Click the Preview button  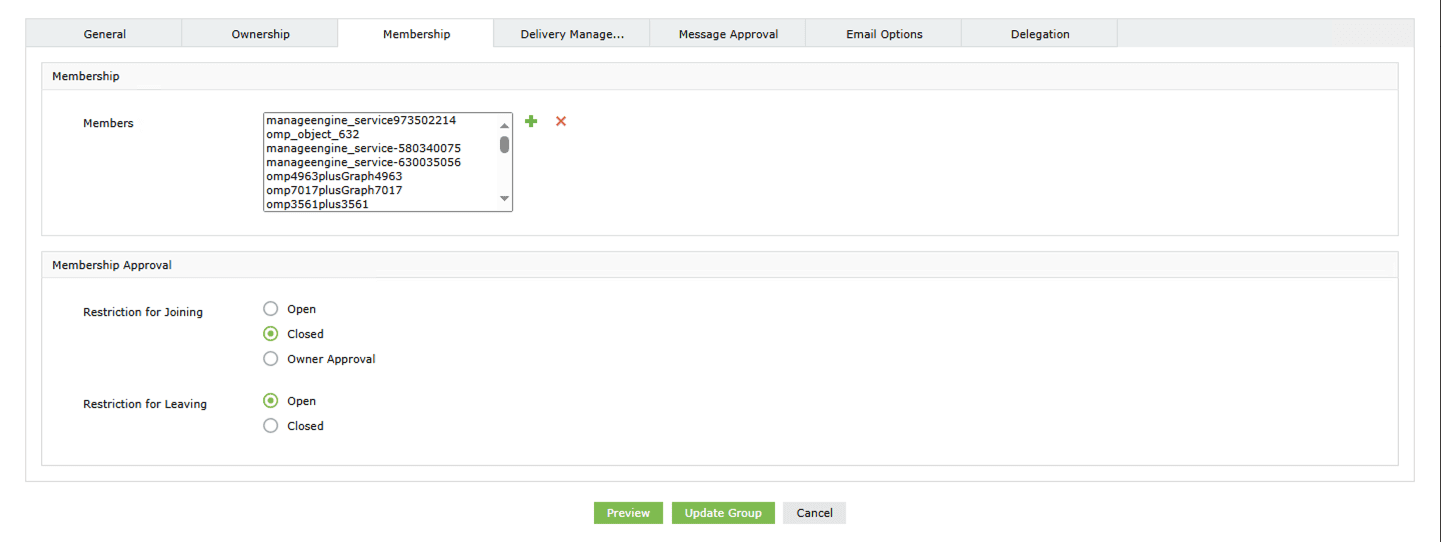coord(628,513)
